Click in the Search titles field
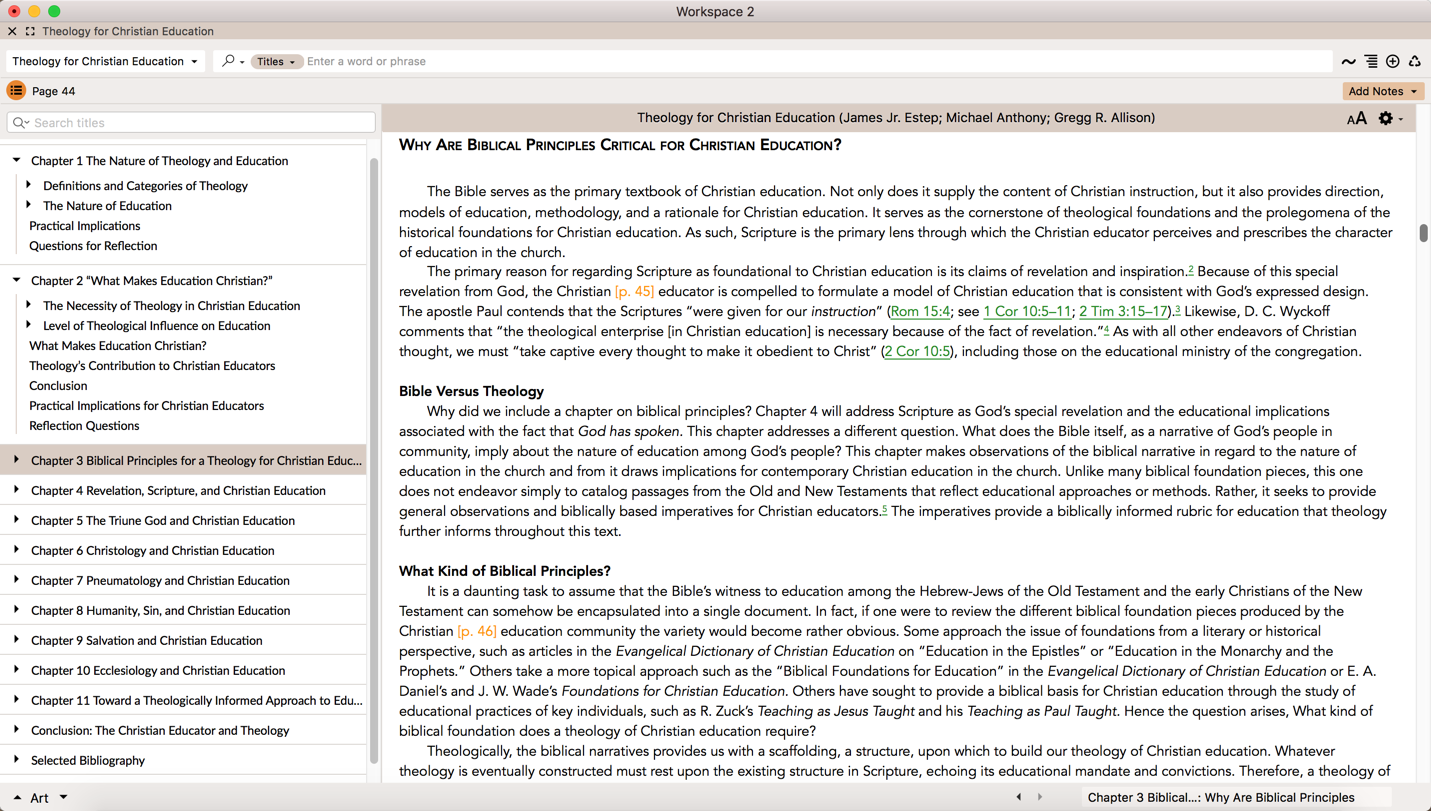1431x811 pixels. 191,123
